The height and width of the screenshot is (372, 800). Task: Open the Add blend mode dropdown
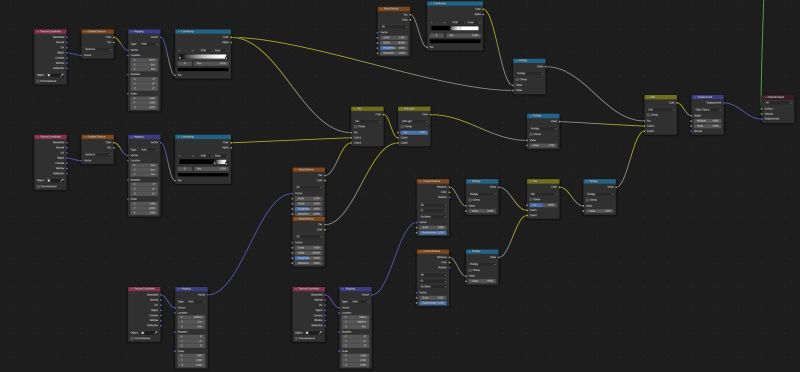click(661, 109)
